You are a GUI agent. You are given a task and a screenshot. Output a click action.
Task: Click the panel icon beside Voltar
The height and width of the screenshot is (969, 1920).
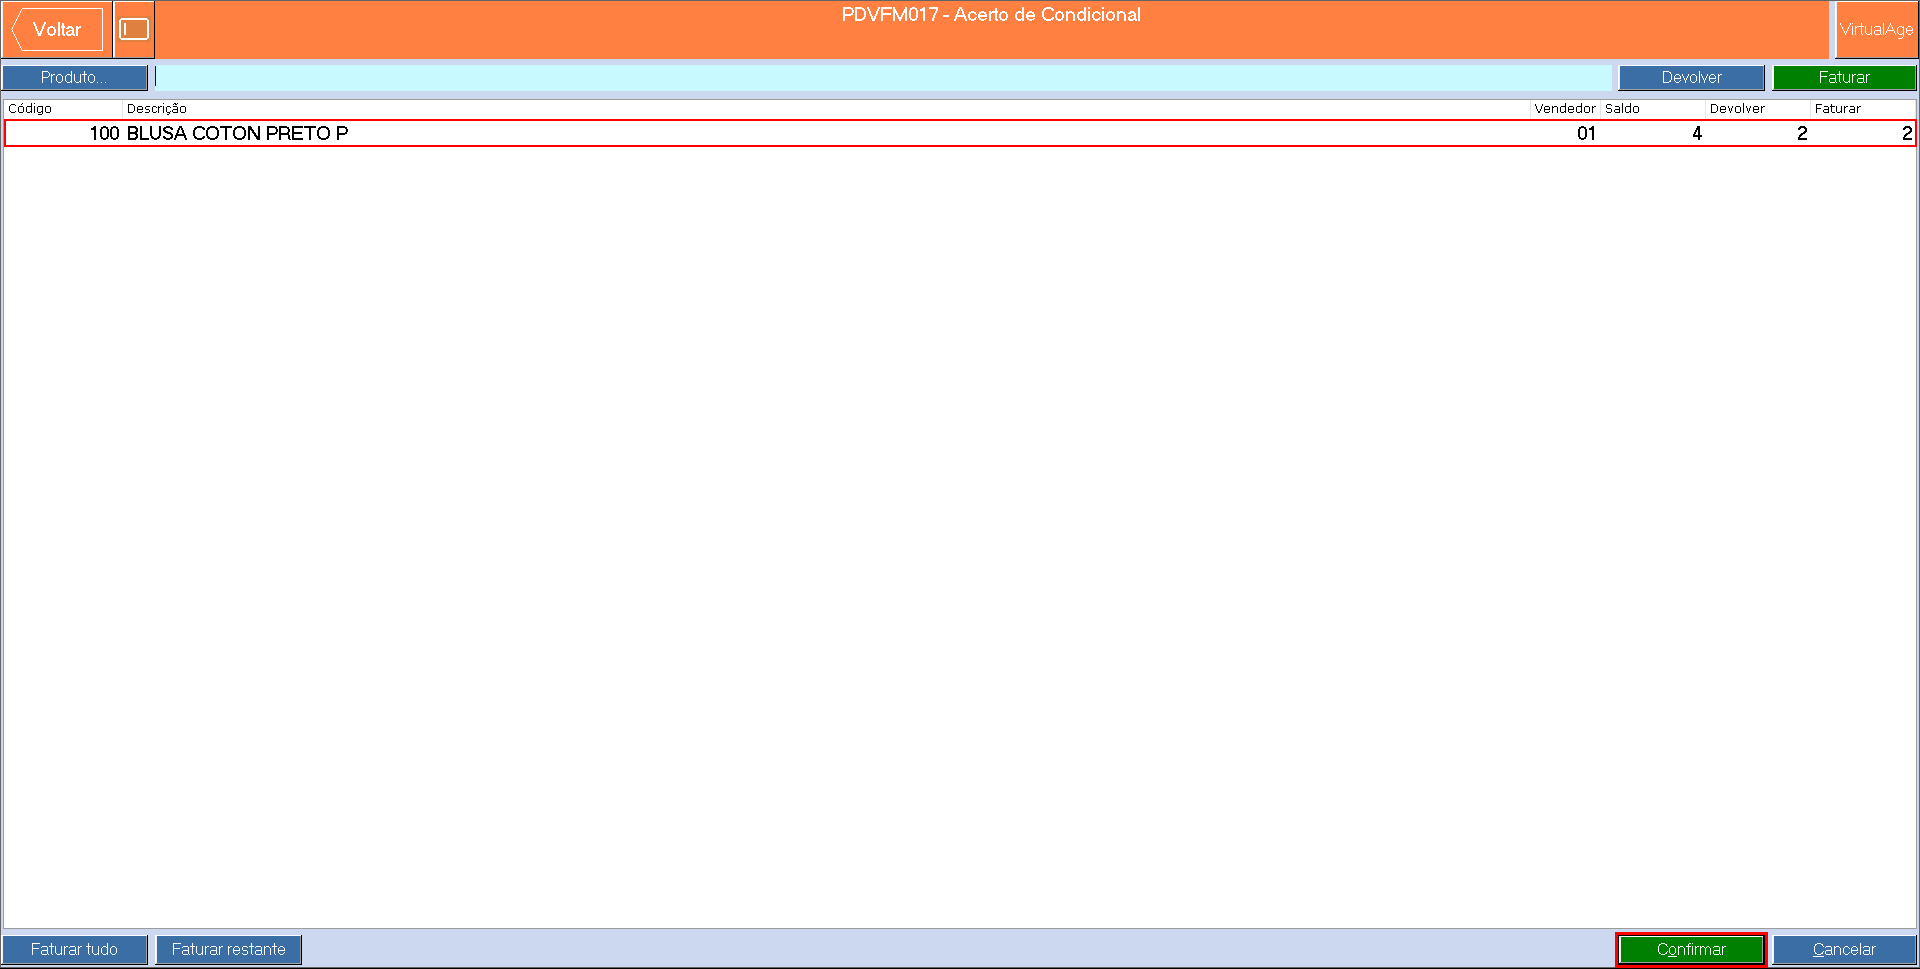[x=134, y=30]
